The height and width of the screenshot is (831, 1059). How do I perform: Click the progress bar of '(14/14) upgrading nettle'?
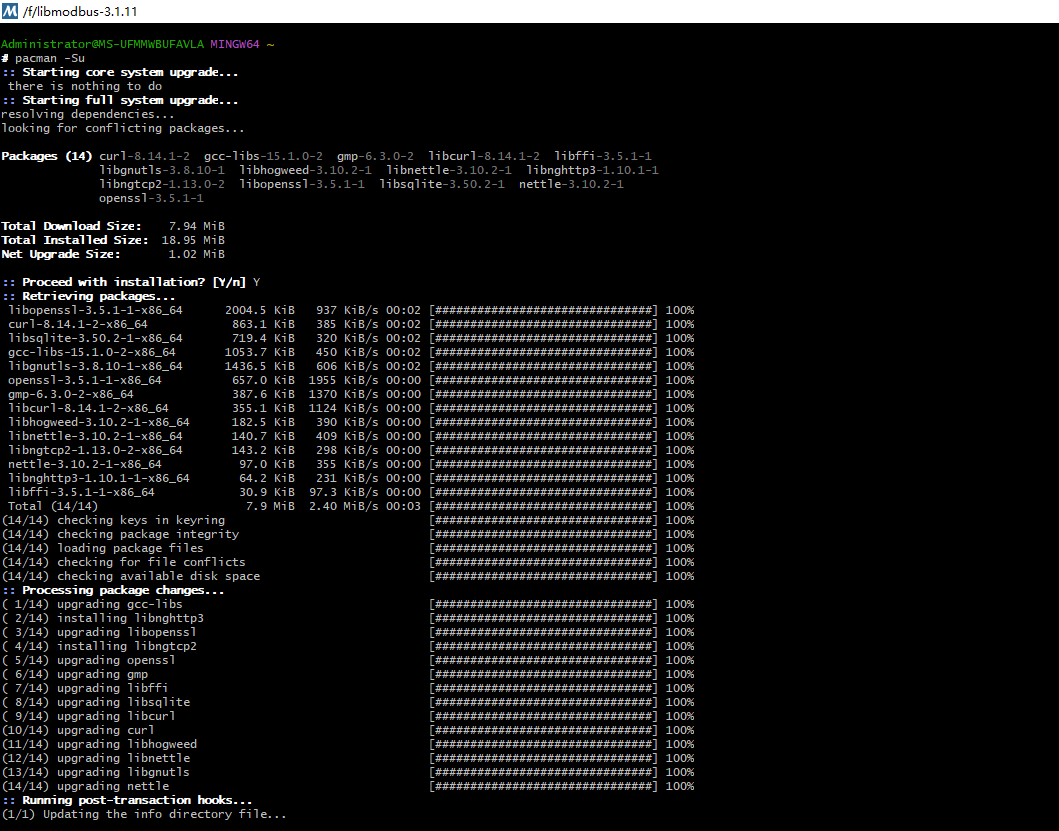(x=544, y=786)
